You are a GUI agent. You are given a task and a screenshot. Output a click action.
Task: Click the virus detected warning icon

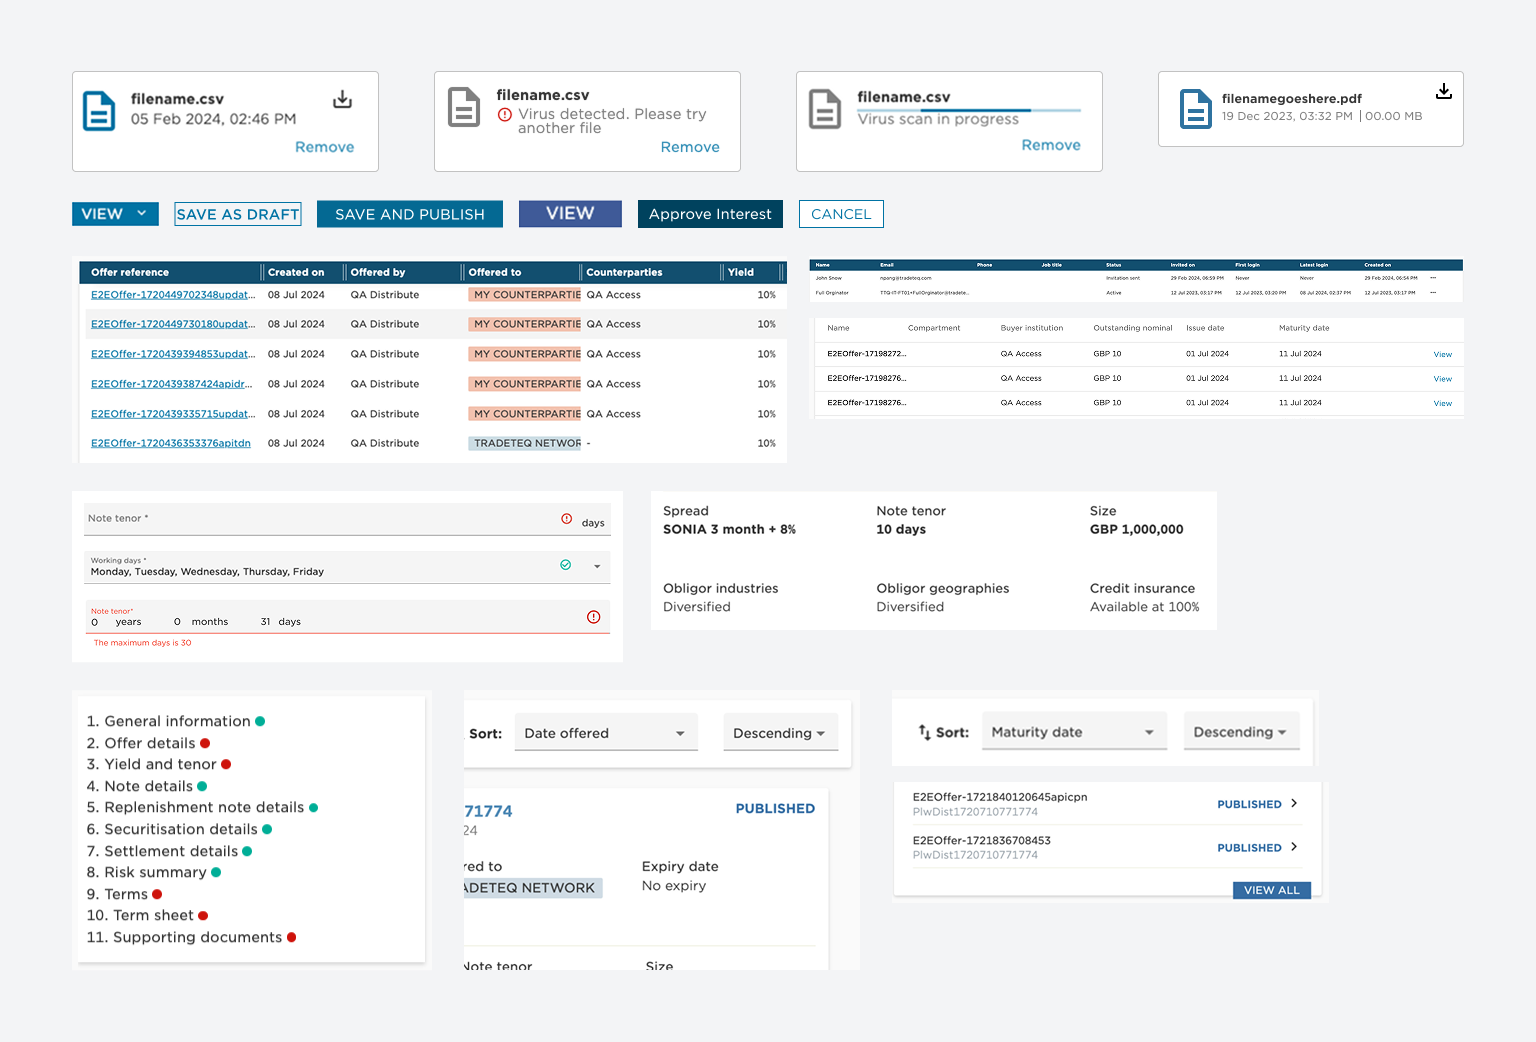tap(505, 115)
